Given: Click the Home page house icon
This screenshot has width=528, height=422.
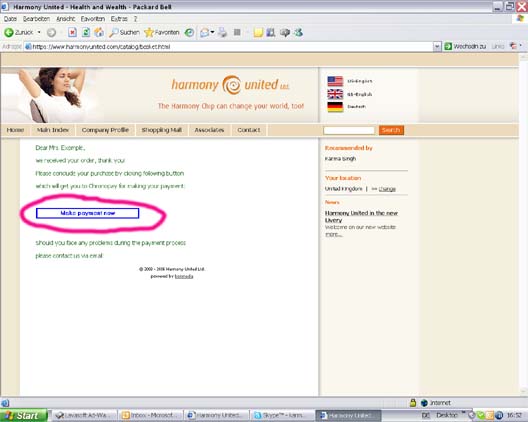Looking at the screenshot, I should coord(99,32).
